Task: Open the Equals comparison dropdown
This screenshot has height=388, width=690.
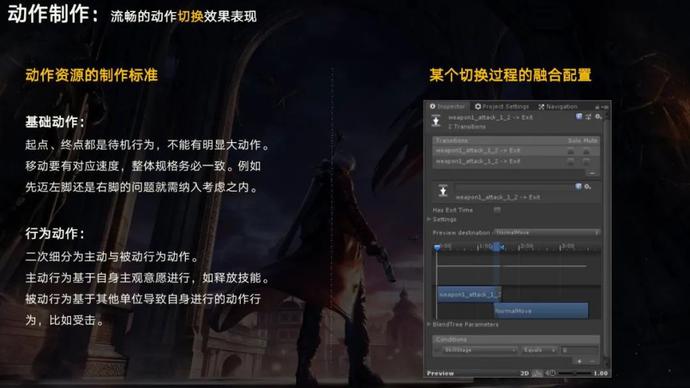Action: (x=540, y=350)
